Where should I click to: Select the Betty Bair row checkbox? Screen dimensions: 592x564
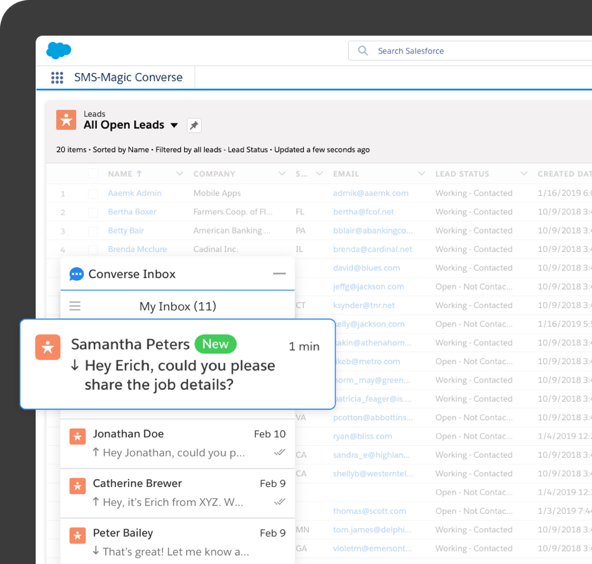click(93, 231)
